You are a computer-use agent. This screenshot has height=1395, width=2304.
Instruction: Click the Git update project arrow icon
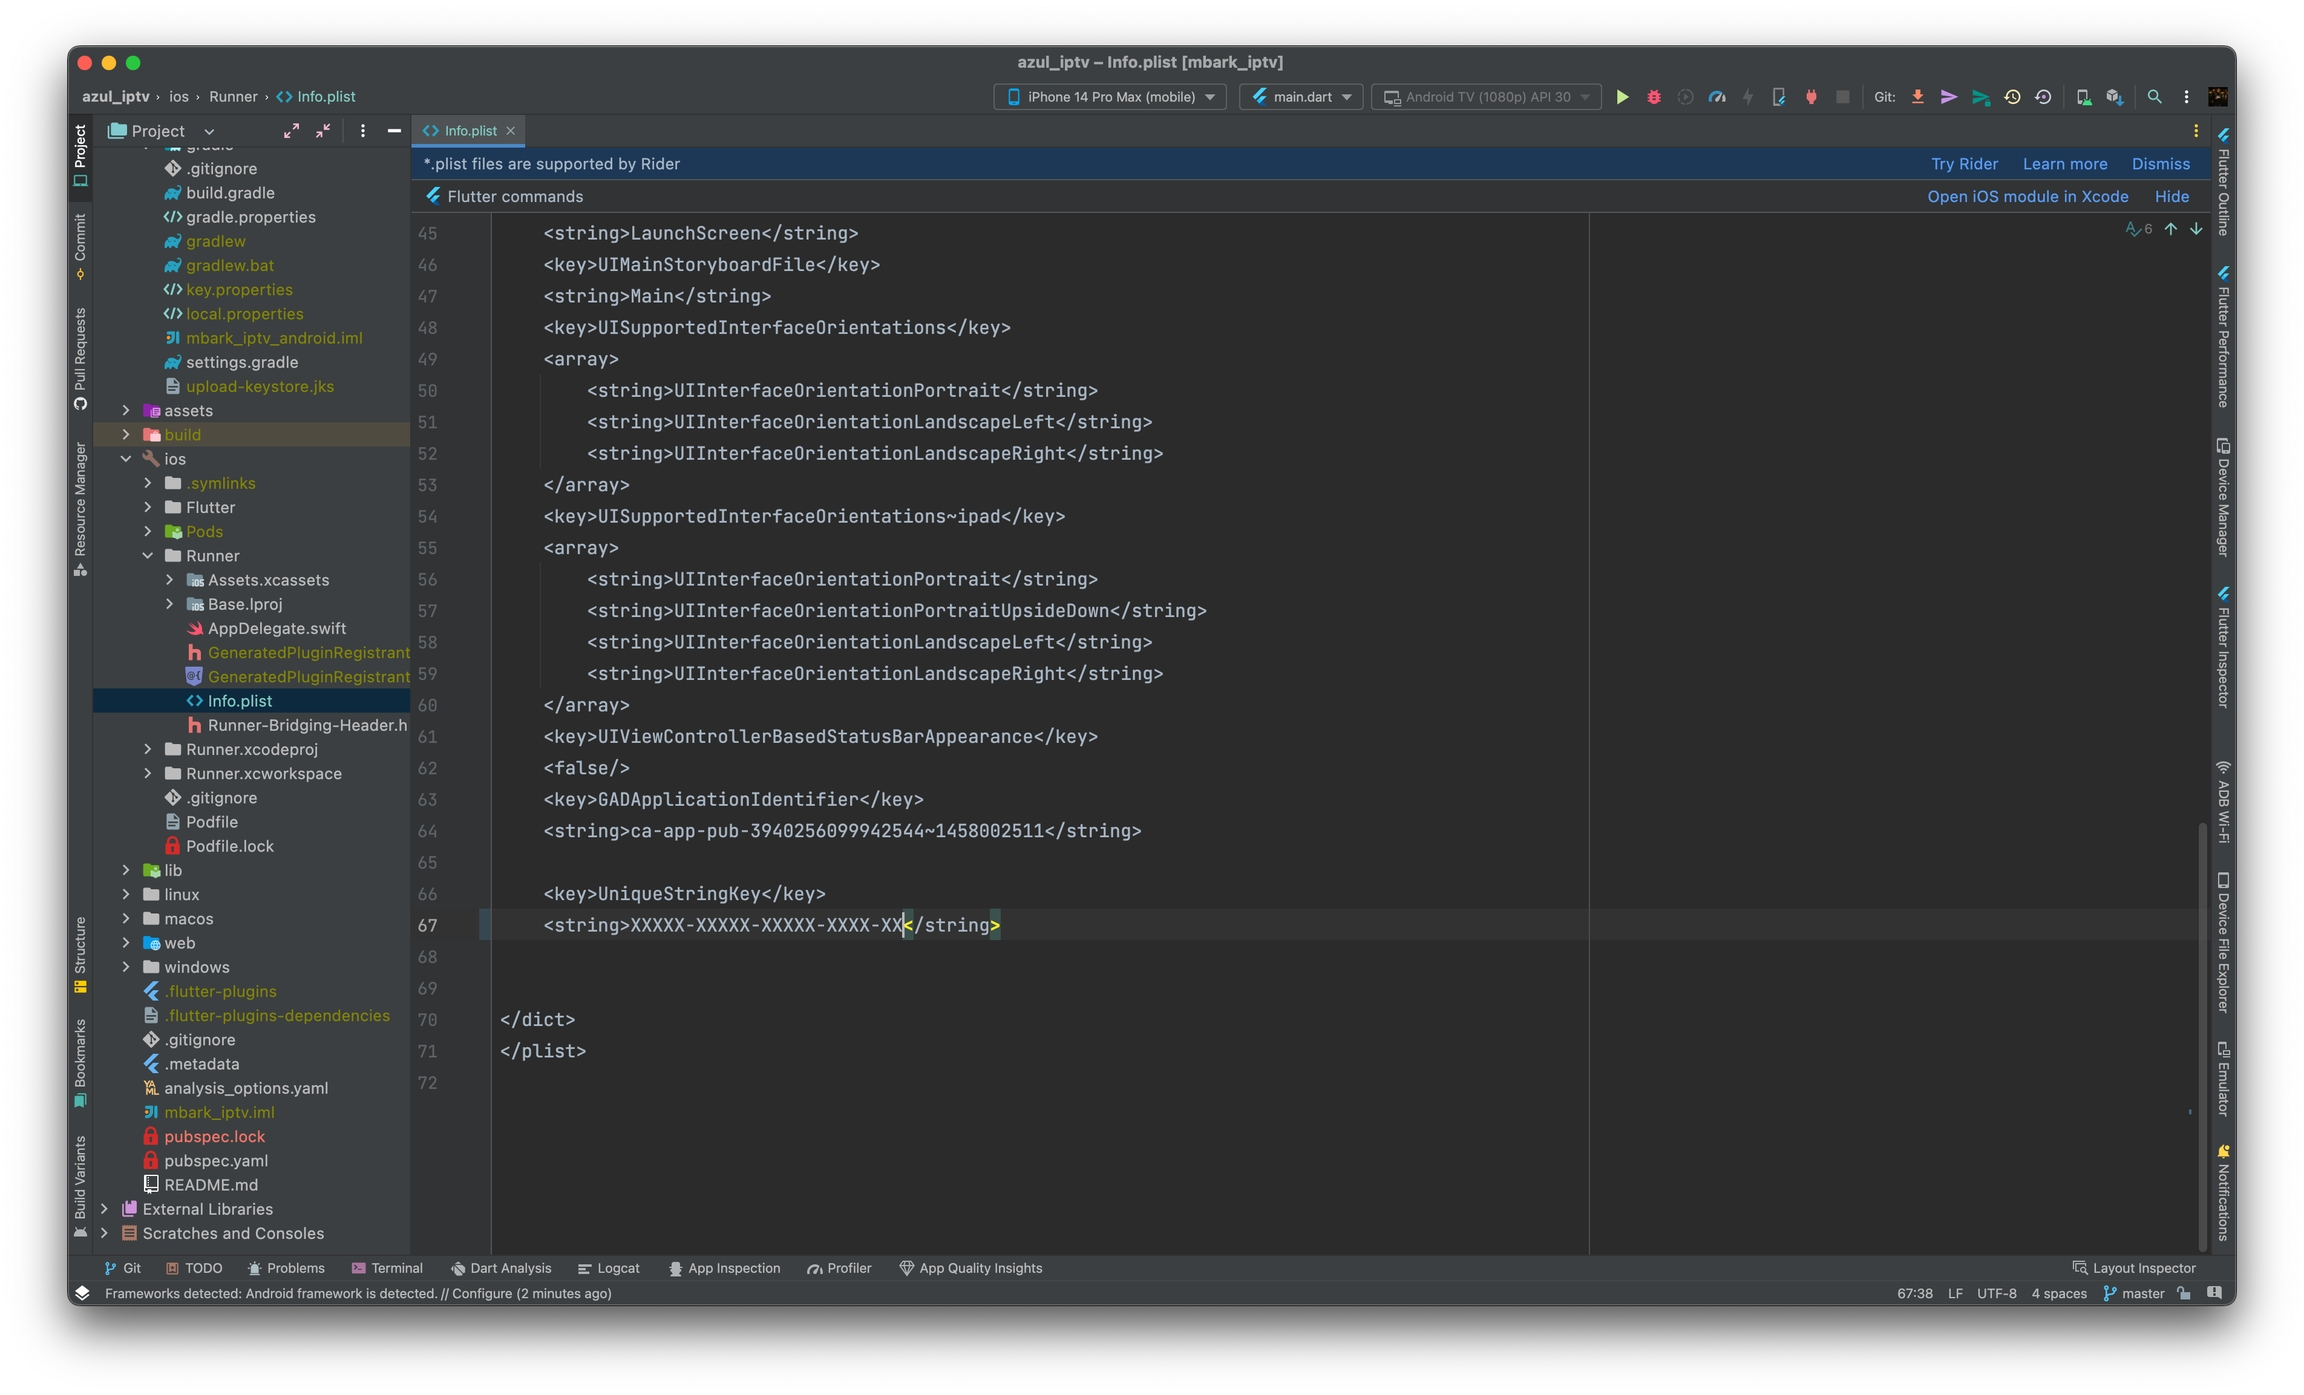point(1917,97)
